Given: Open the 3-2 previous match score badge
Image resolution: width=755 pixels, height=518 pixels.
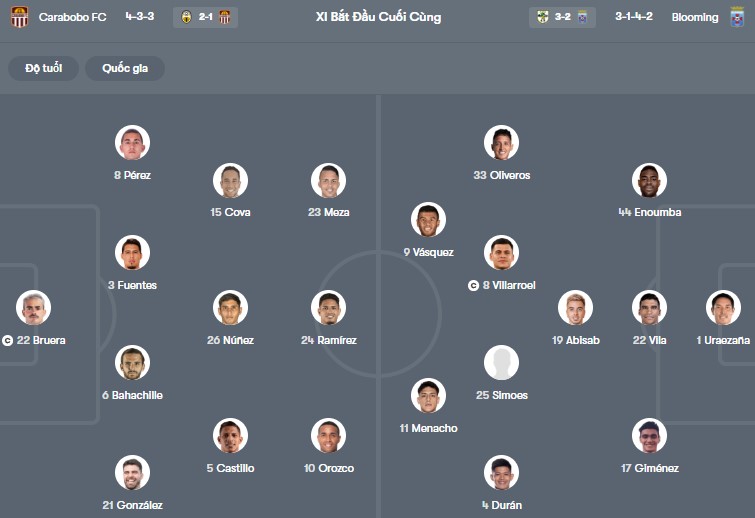Looking at the screenshot, I should pos(562,17).
